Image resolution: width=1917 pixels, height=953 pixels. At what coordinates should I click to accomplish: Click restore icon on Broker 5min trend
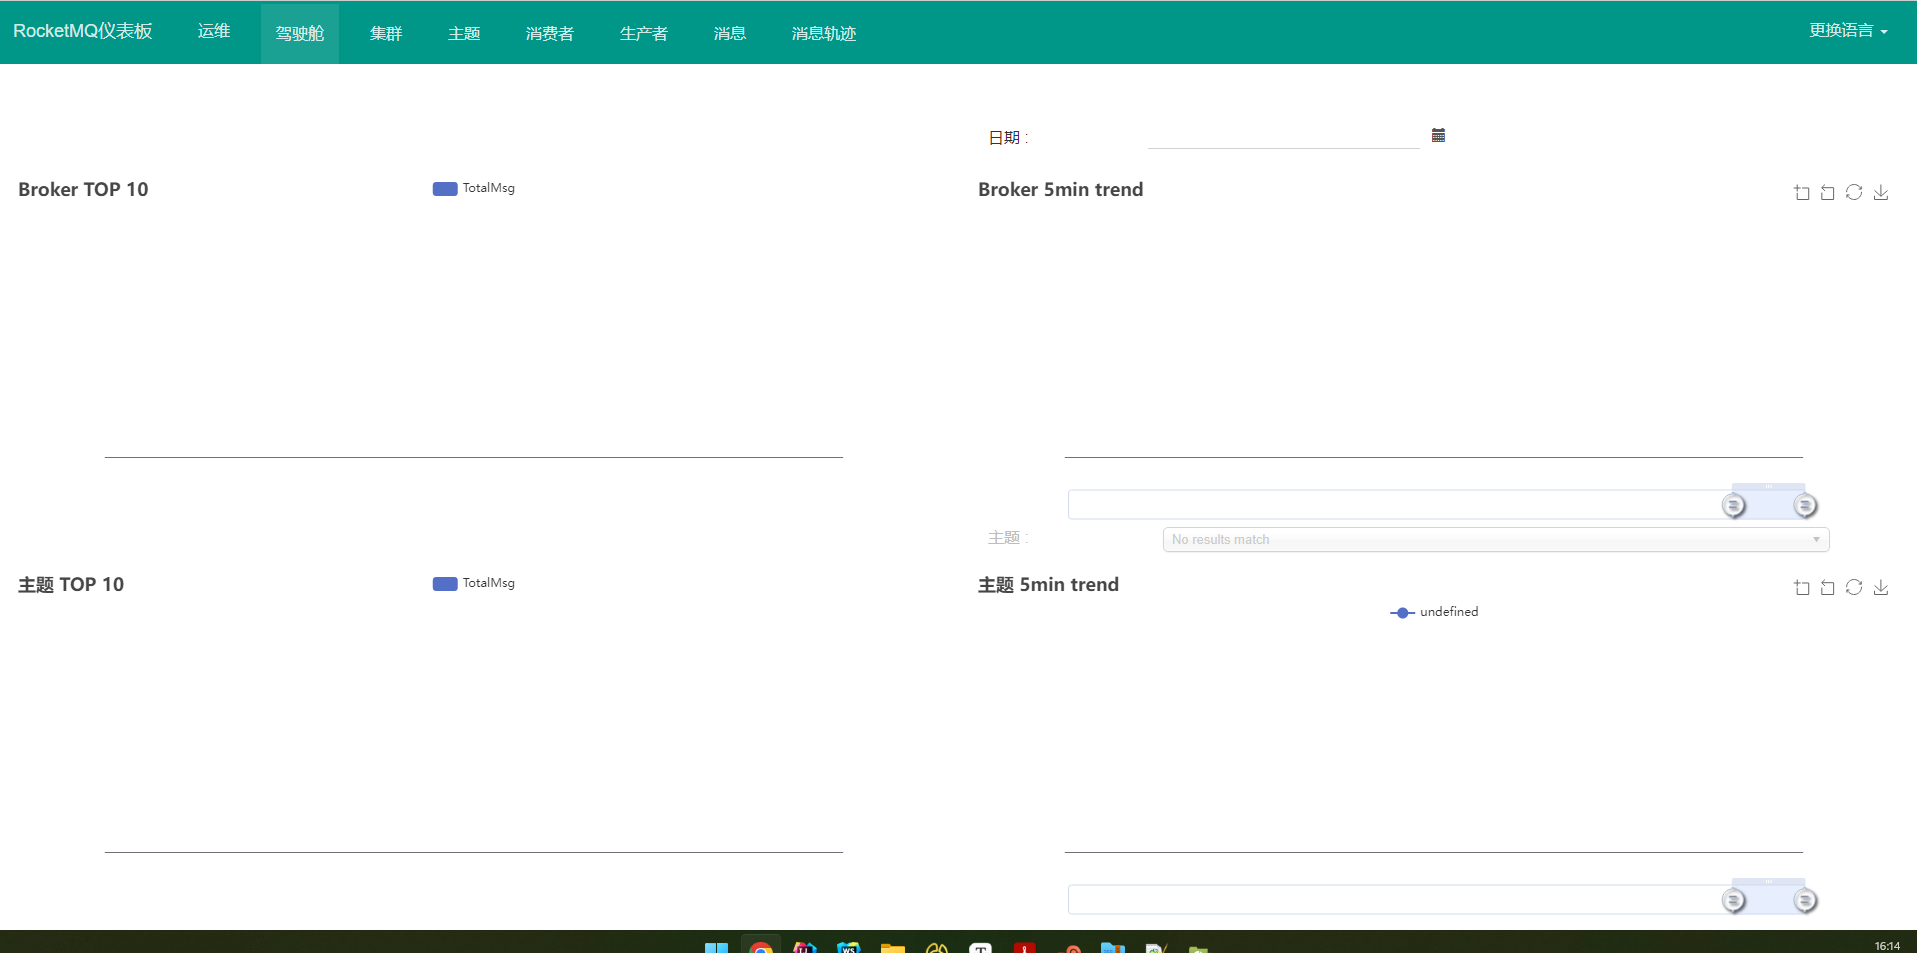coord(1854,192)
